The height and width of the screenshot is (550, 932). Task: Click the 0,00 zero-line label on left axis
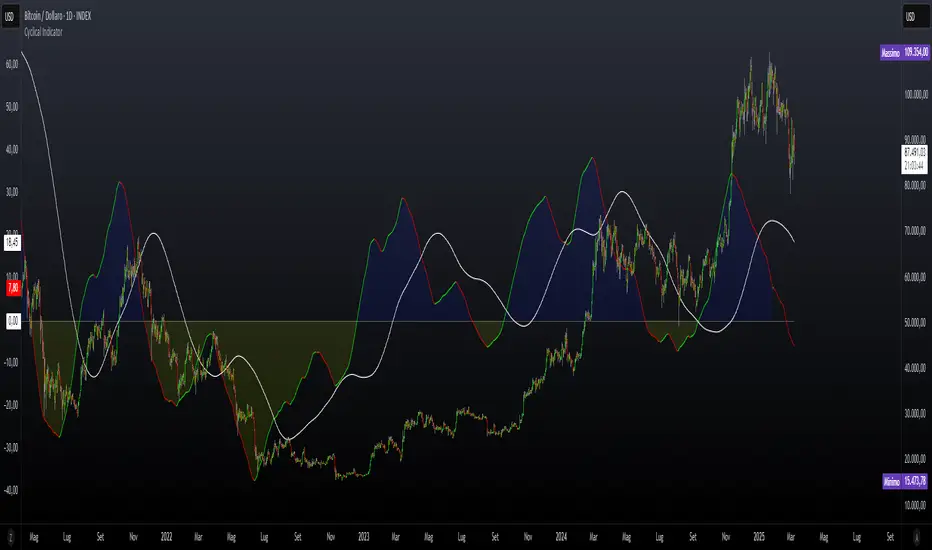click(12, 321)
